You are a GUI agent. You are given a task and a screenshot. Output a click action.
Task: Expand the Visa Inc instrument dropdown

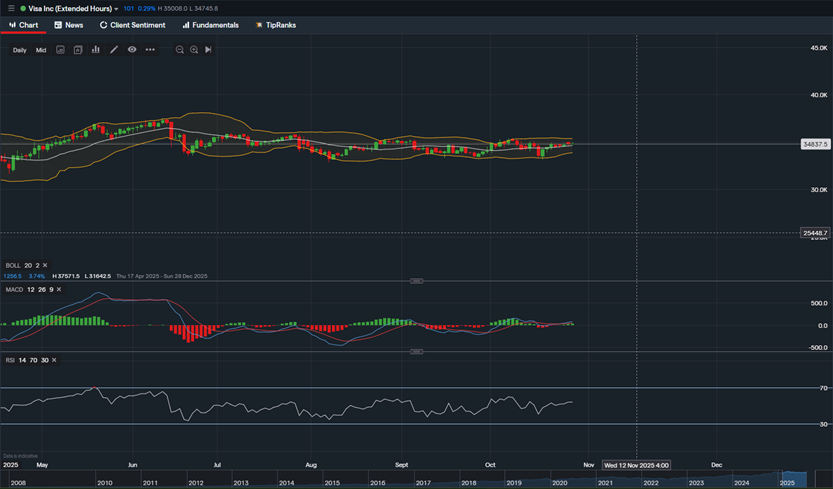tap(116, 9)
